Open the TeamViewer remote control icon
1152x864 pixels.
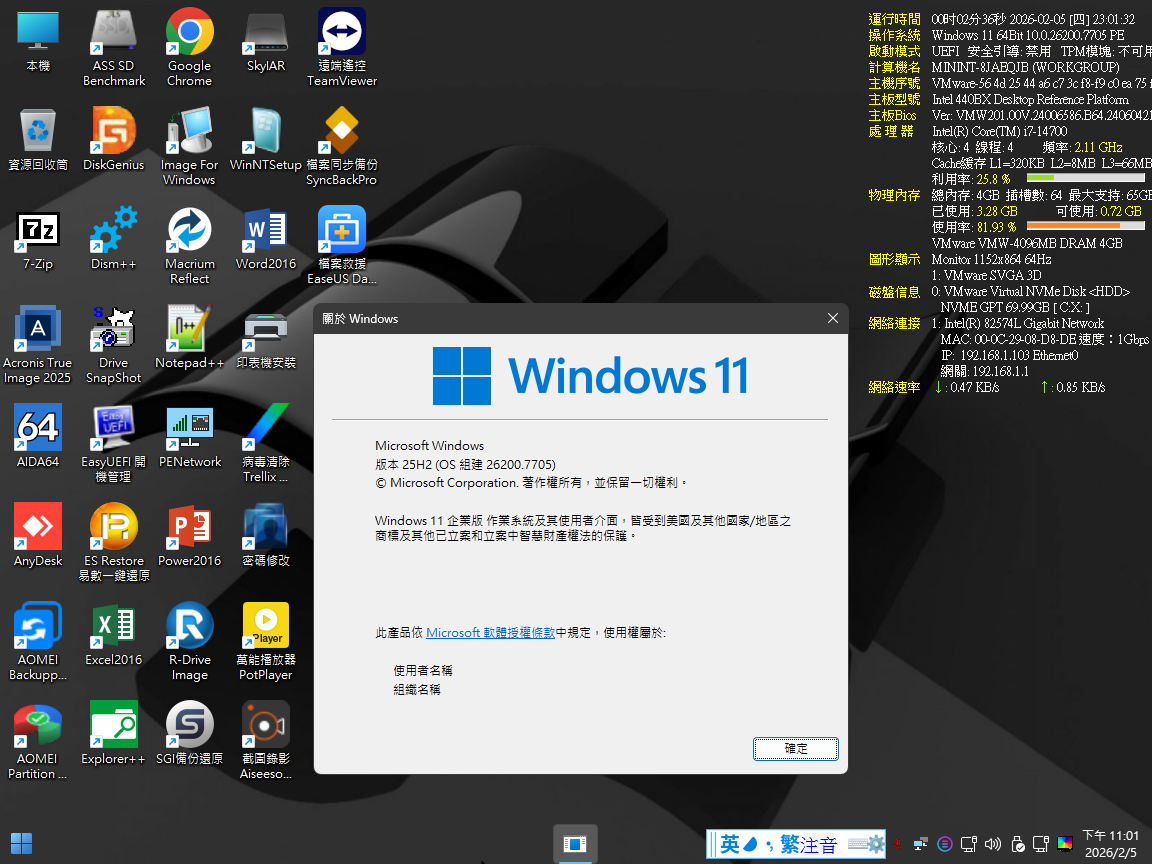pyautogui.click(x=342, y=34)
